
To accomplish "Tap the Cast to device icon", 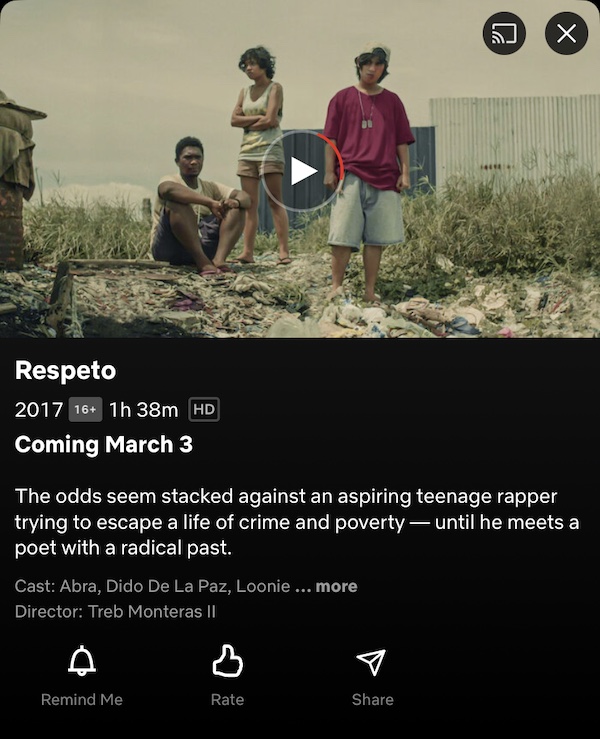I will pos(504,33).
